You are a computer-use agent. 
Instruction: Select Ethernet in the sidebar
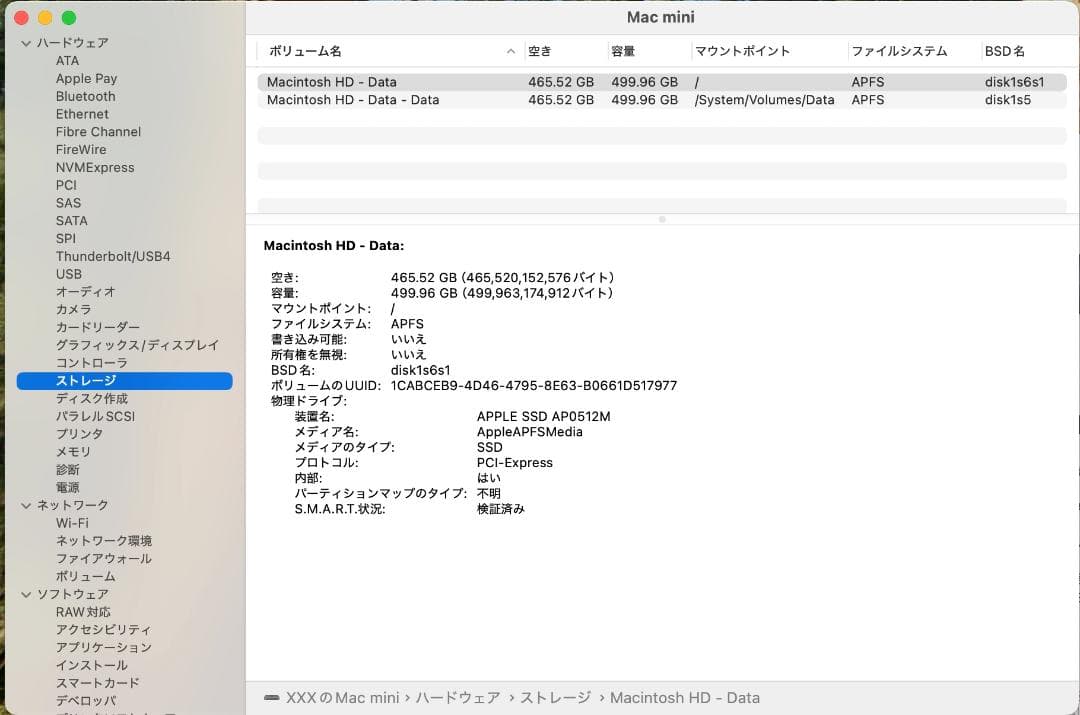pyautogui.click(x=82, y=114)
